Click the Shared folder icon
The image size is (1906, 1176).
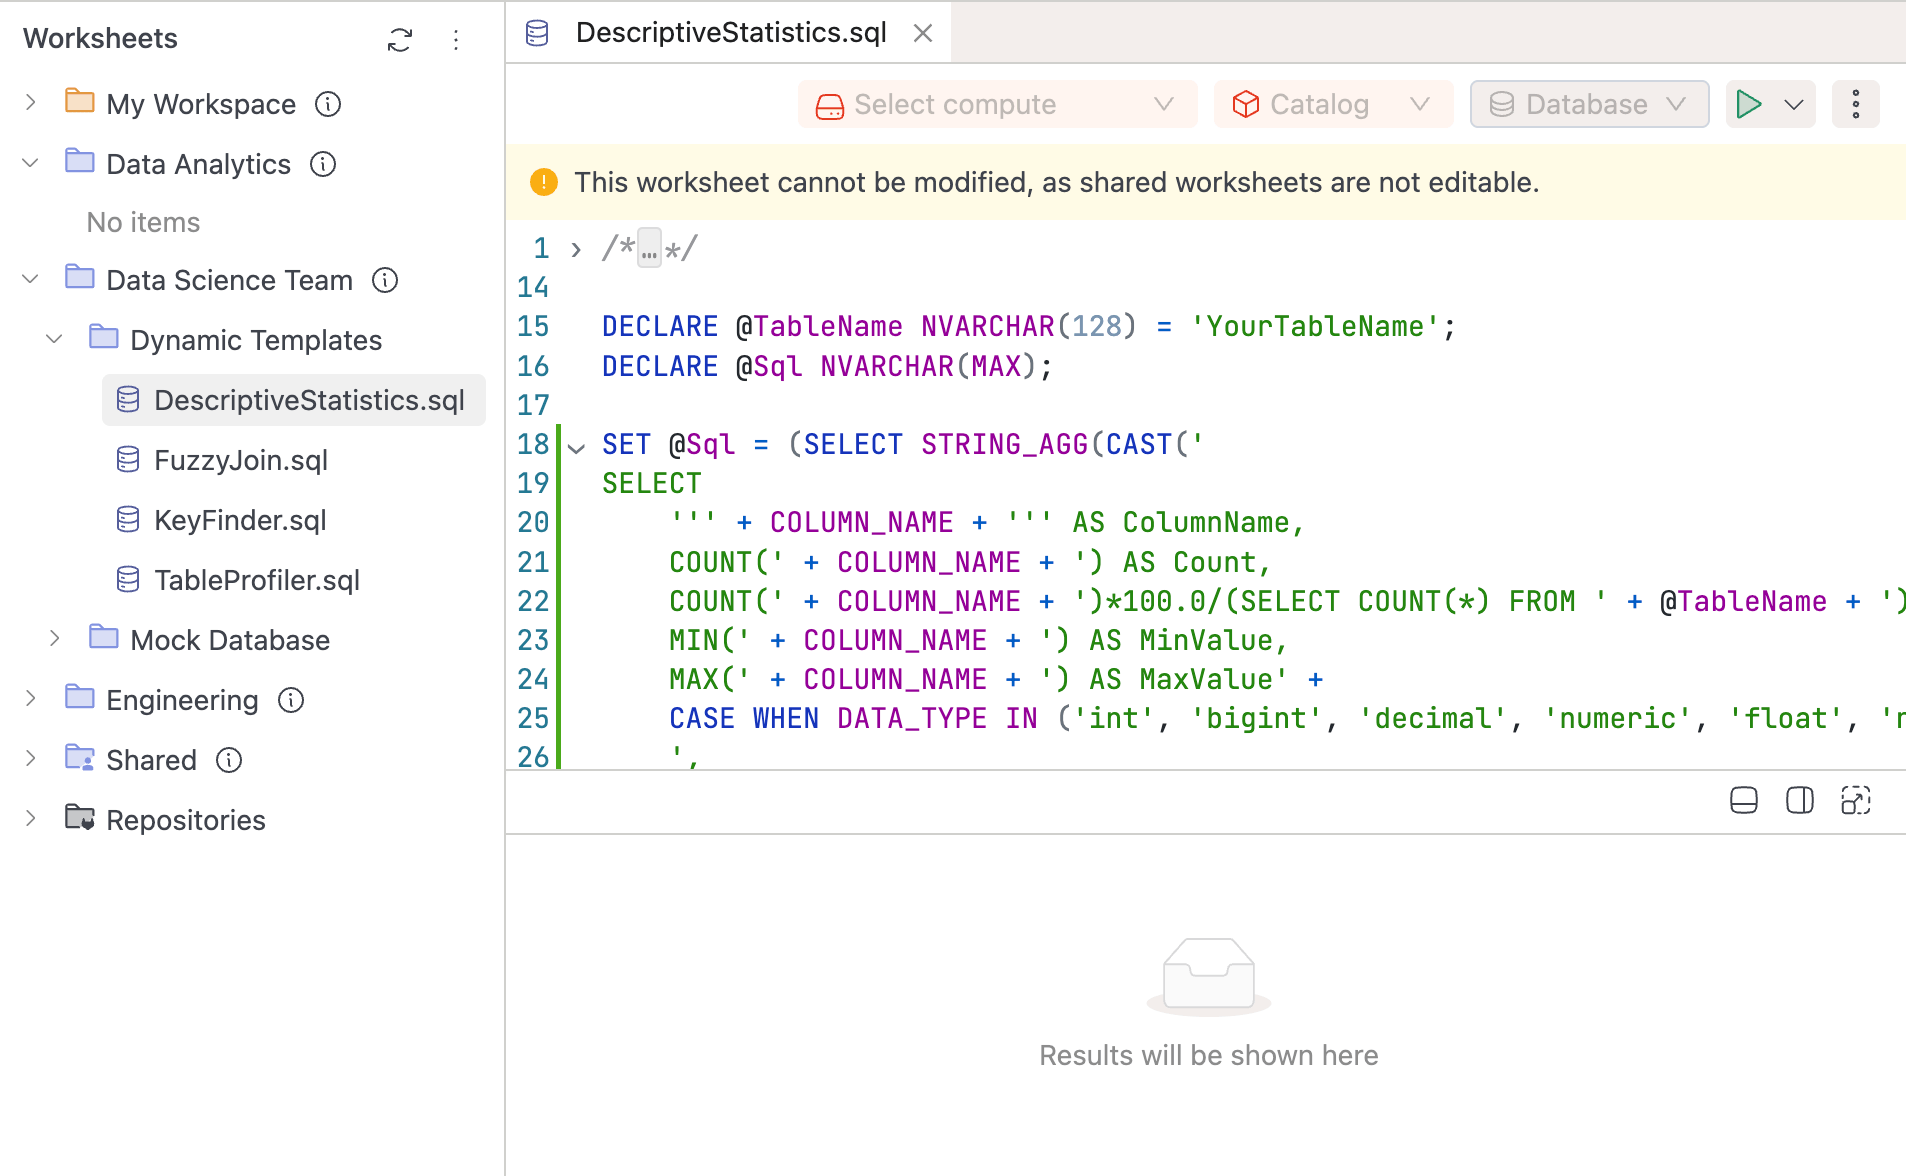[x=80, y=758]
